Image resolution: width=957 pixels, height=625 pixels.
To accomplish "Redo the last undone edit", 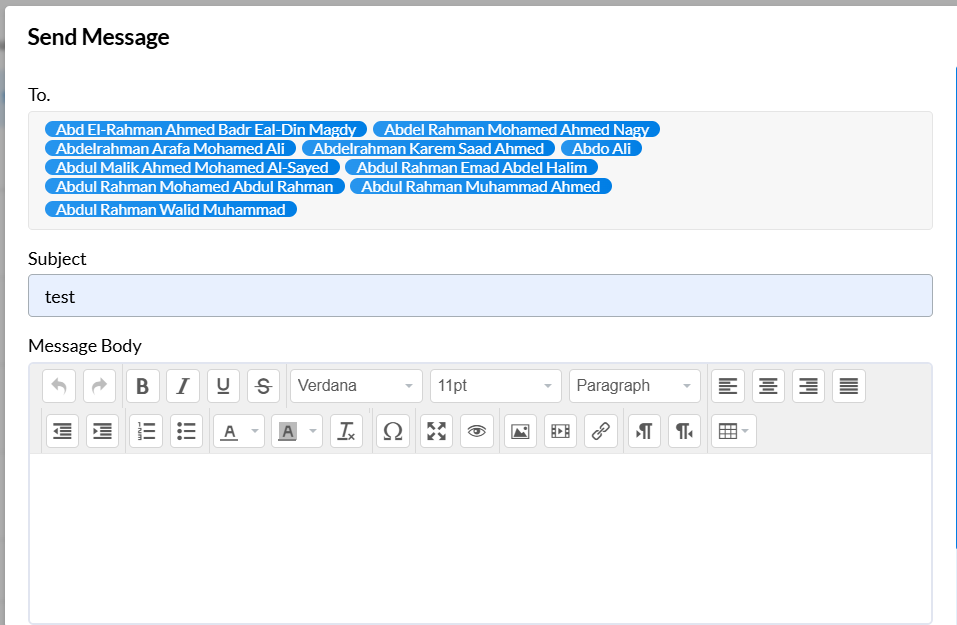I will pos(99,386).
